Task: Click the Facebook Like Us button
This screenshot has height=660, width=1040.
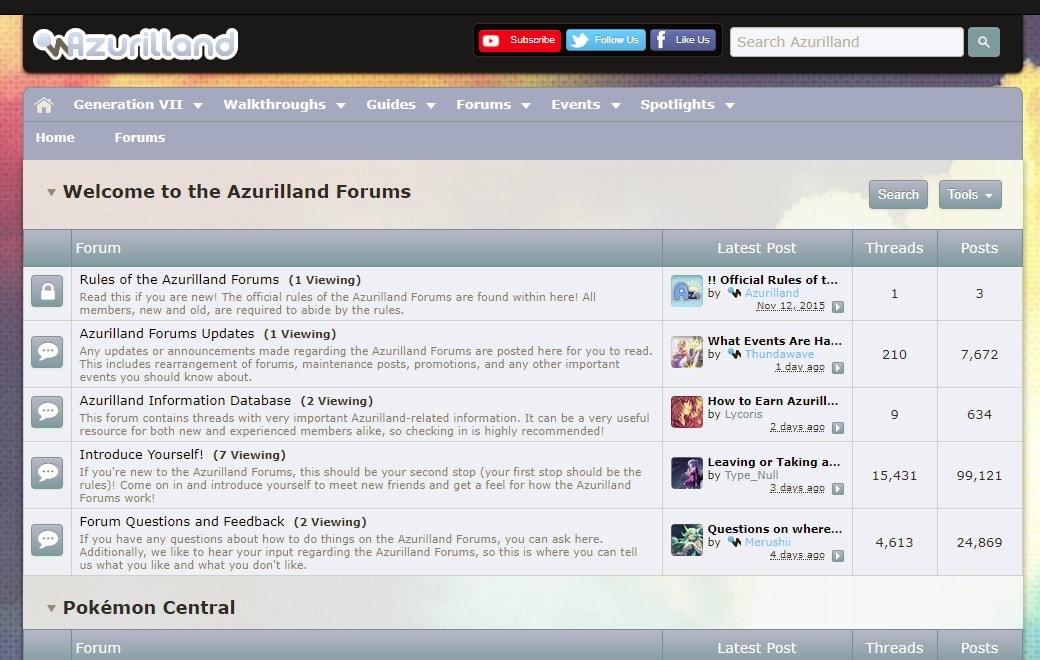Action: pos(682,40)
